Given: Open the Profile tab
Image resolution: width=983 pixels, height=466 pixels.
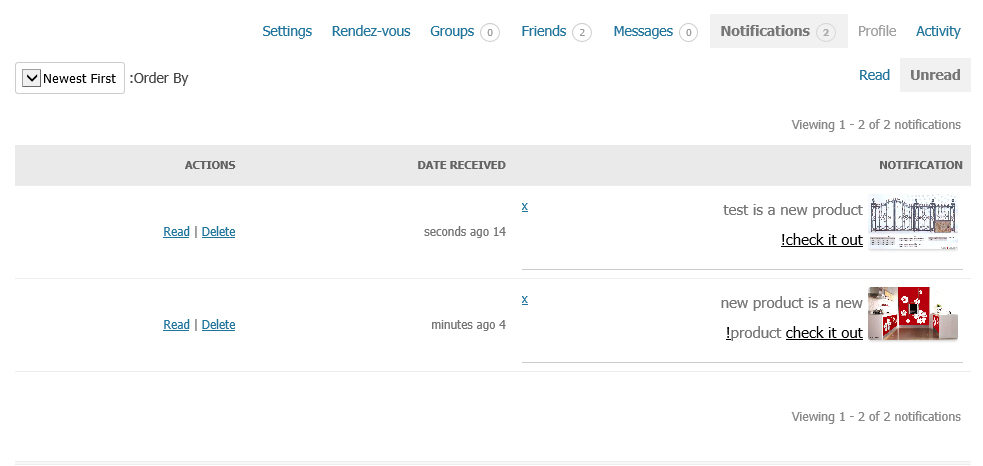Looking at the screenshot, I should coord(876,31).
